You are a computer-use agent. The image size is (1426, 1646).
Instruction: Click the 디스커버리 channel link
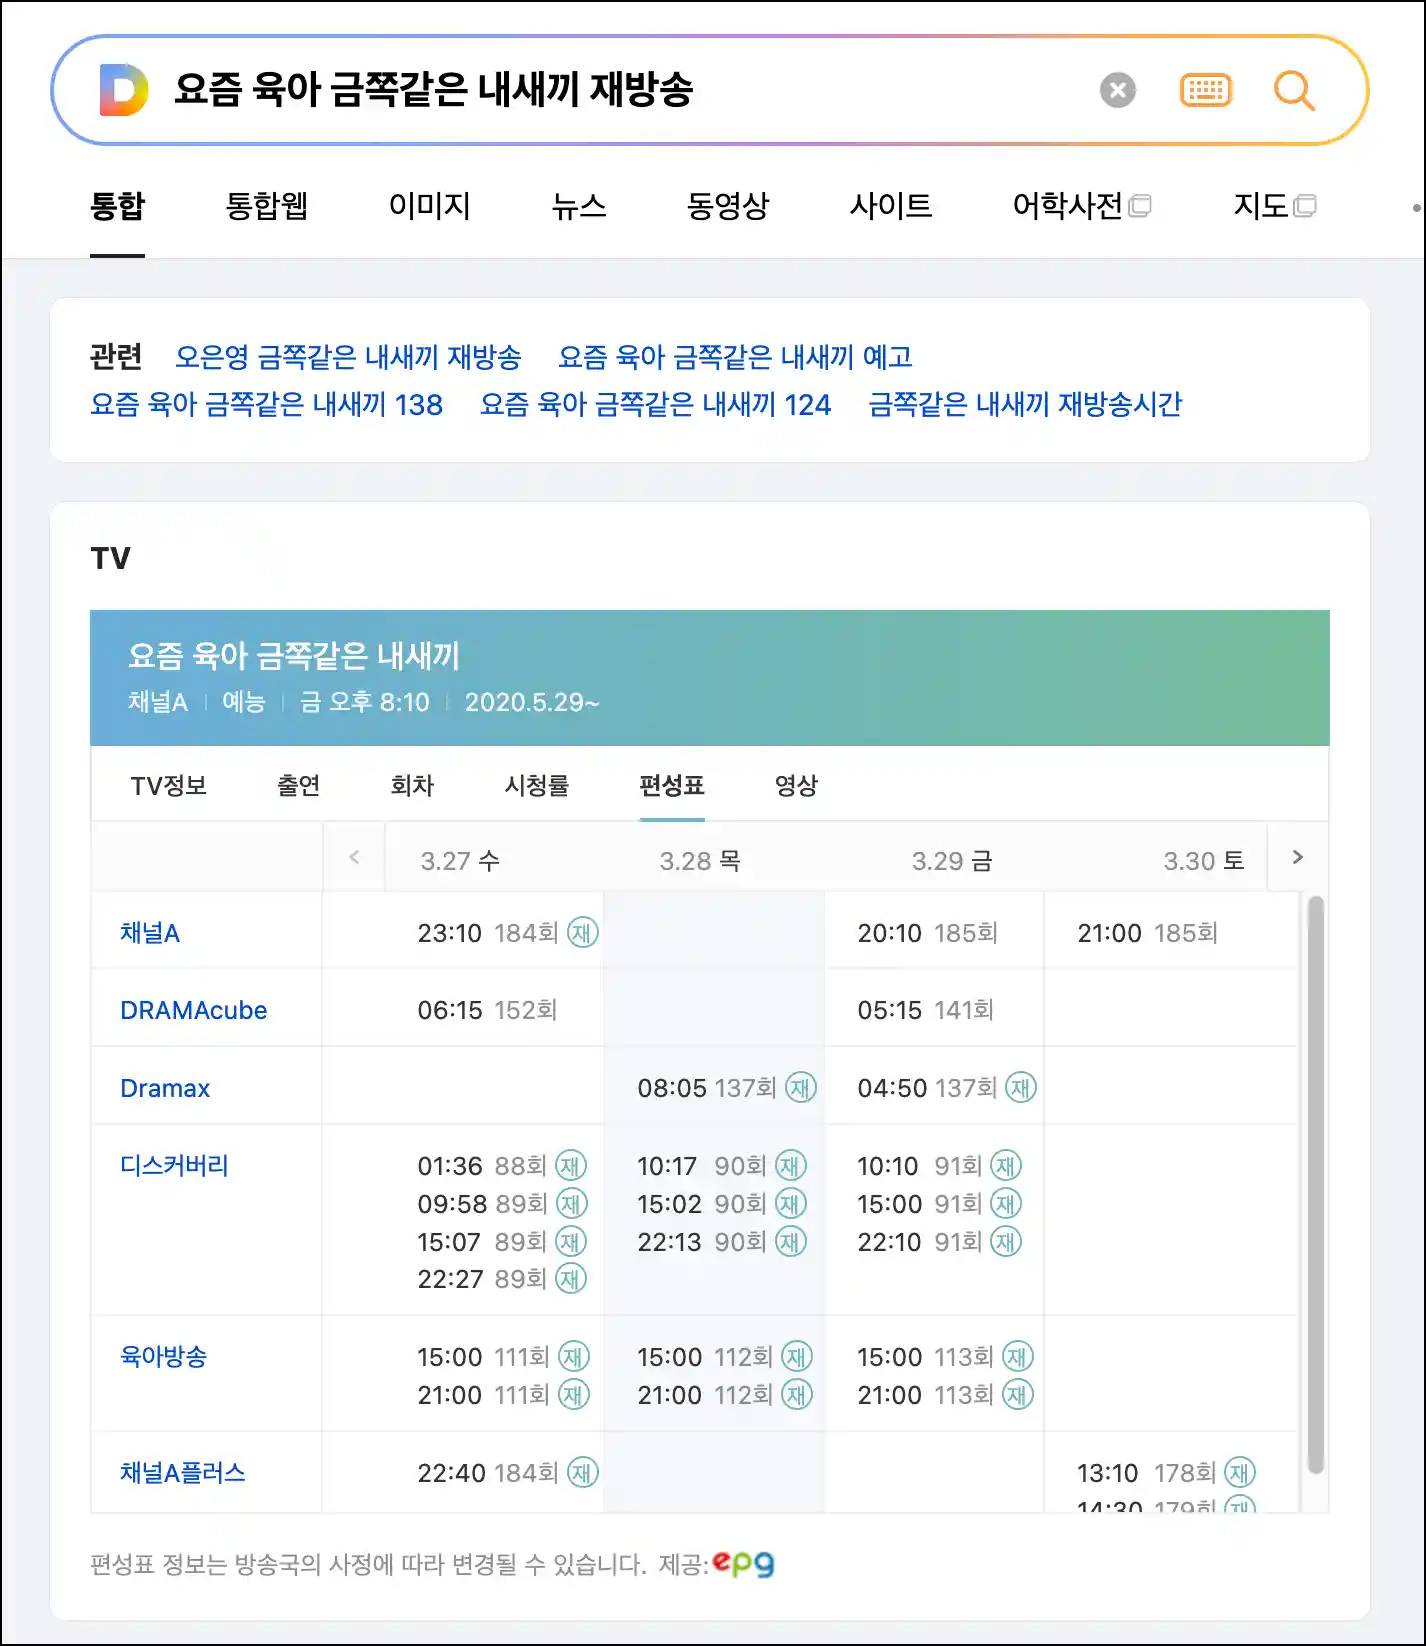click(174, 1165)
